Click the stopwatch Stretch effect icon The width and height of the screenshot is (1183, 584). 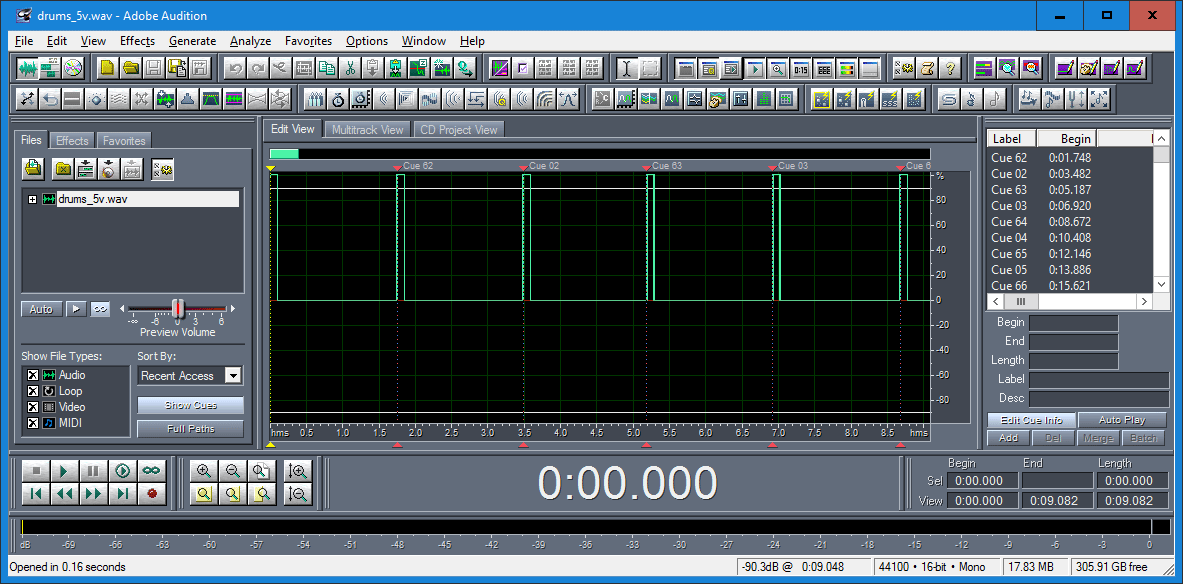[339, 98]
